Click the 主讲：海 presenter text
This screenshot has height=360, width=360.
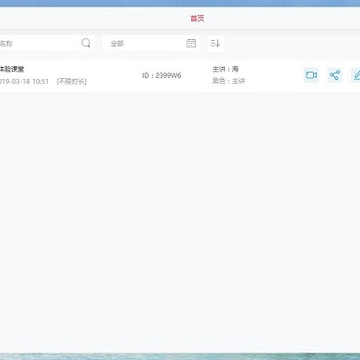point(226,69)
